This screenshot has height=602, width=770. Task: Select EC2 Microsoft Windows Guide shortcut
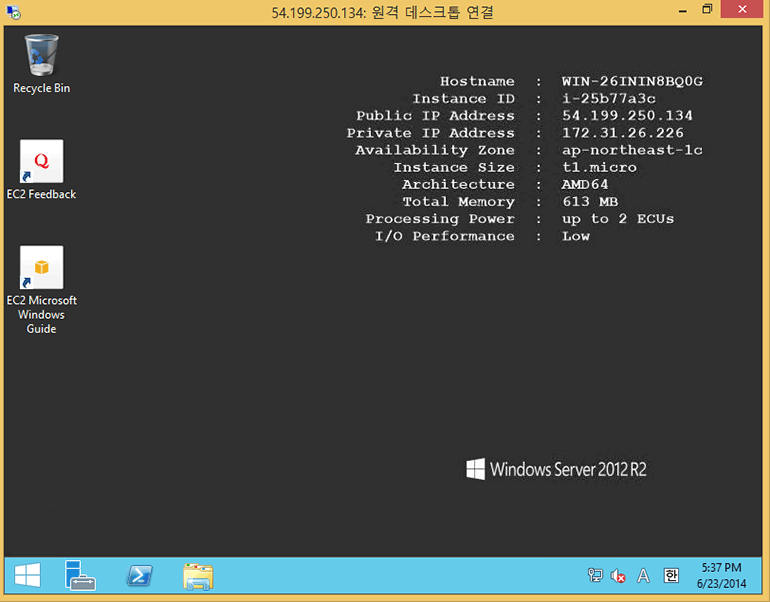tap(41, 268)
